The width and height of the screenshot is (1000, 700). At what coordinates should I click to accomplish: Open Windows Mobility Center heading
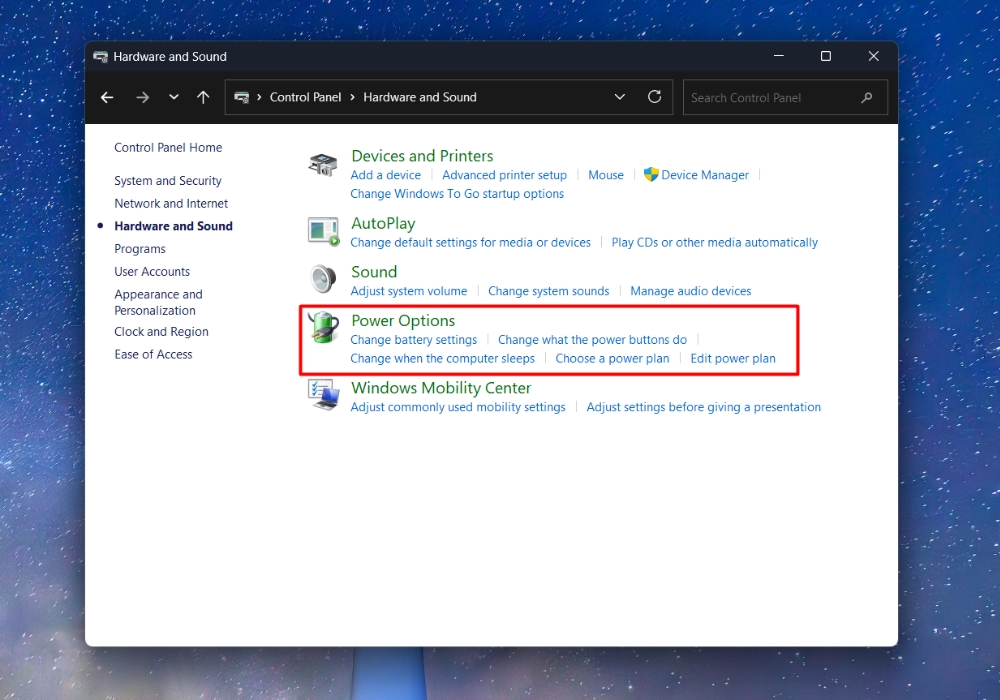pos(441,388)
